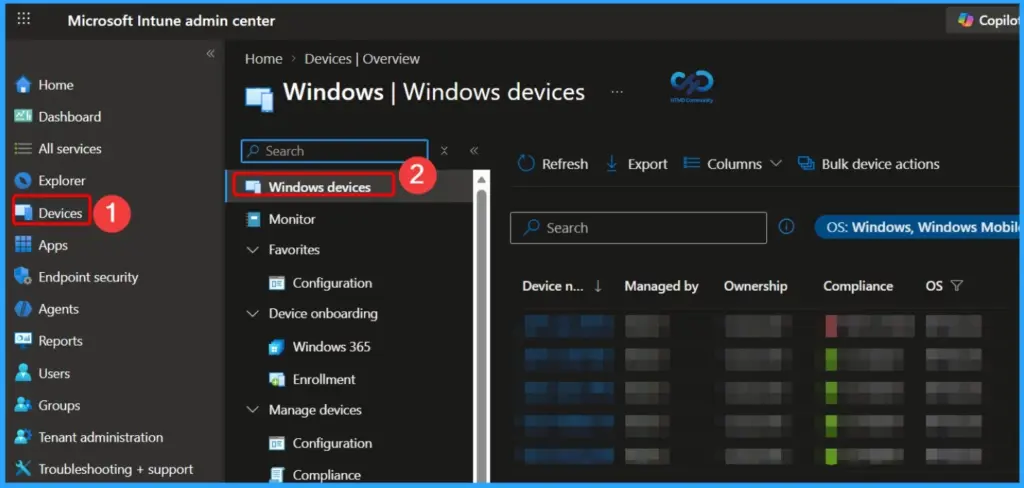Screen dimensions: 1024x488
Task: Sort by the Compliance column header
Action: click(x=857, y=286)
